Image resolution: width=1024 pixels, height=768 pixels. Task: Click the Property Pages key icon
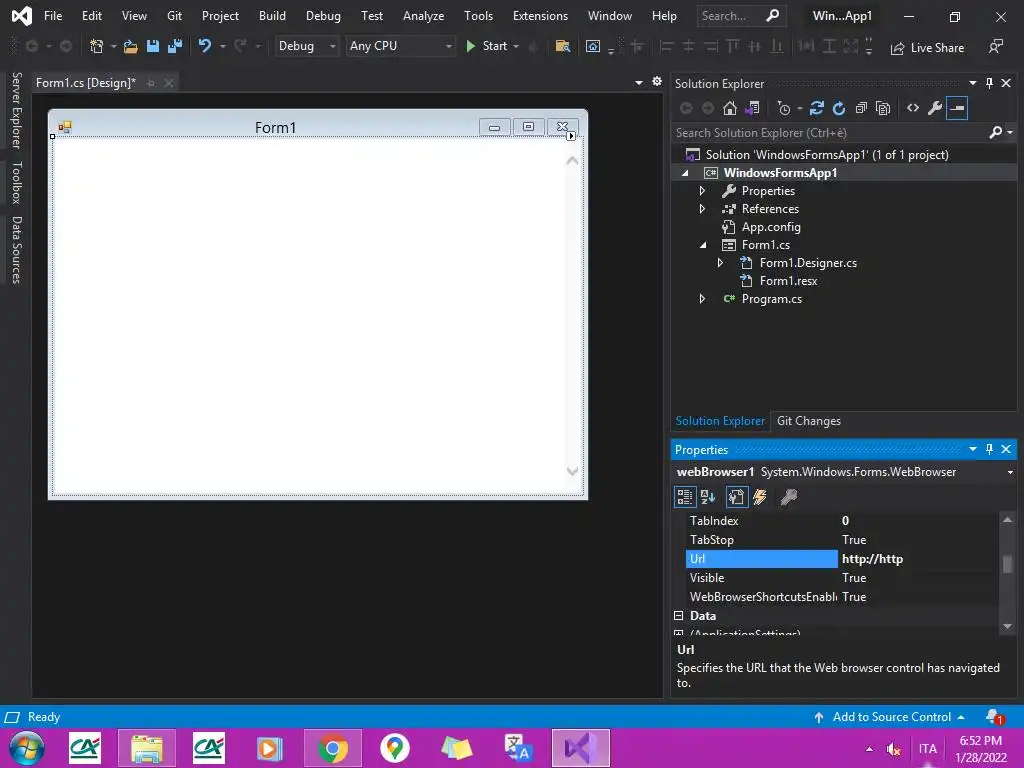point(788,498)
